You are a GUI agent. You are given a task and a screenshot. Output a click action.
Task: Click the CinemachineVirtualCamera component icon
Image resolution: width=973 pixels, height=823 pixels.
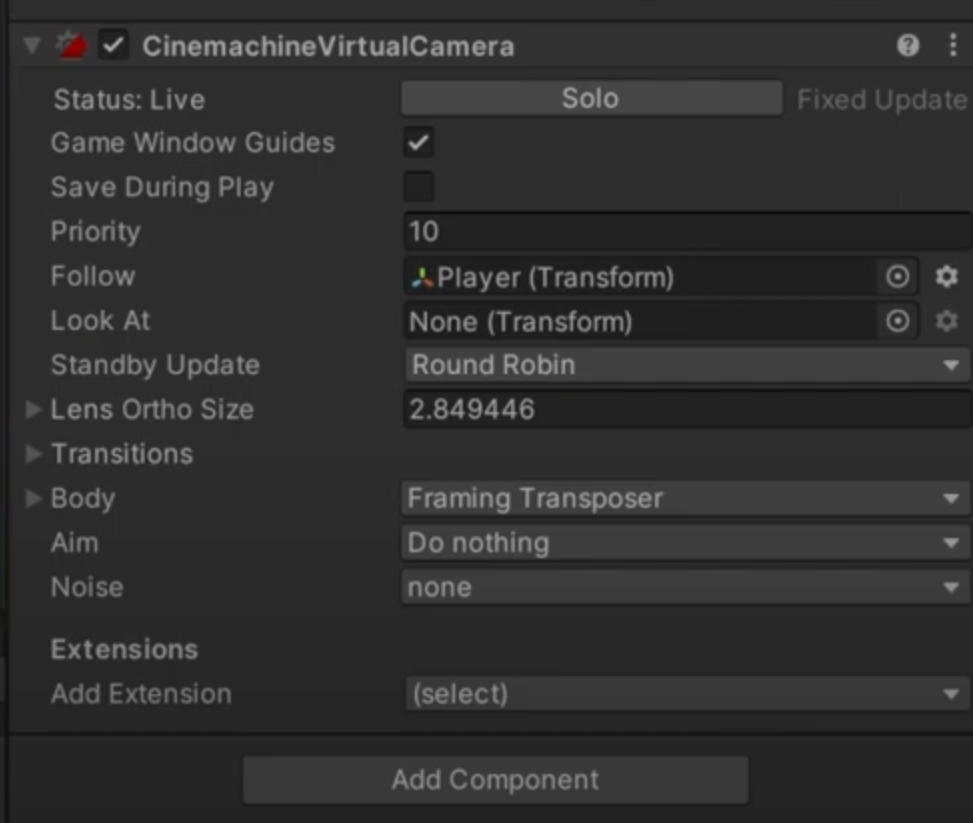[72, 46]
